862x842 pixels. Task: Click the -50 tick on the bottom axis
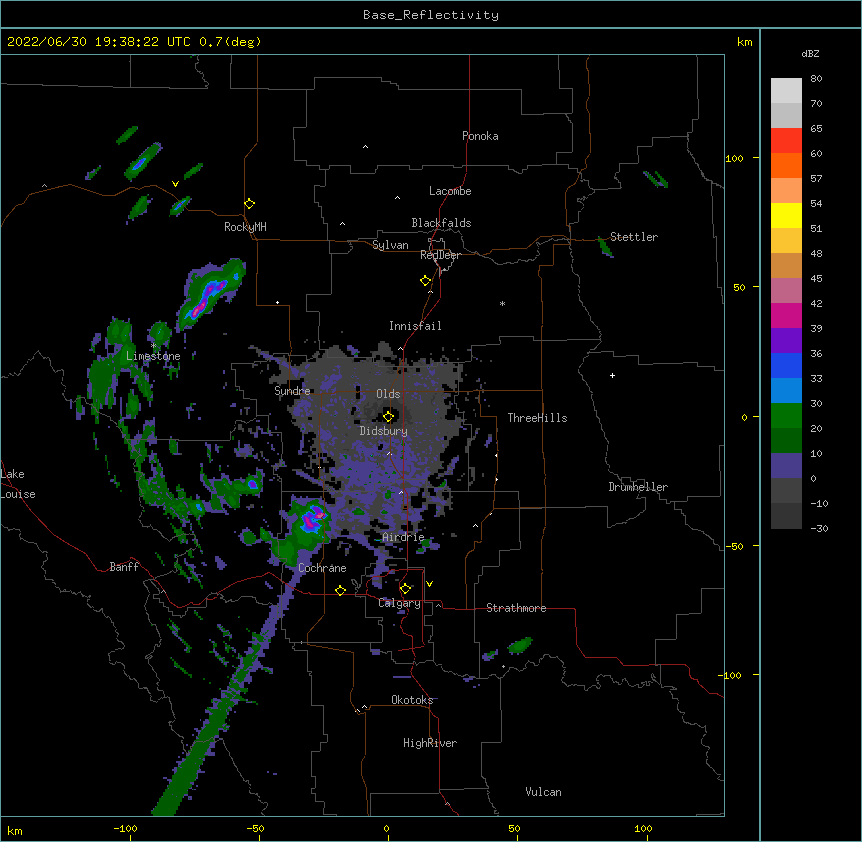(x=255, y=828)
